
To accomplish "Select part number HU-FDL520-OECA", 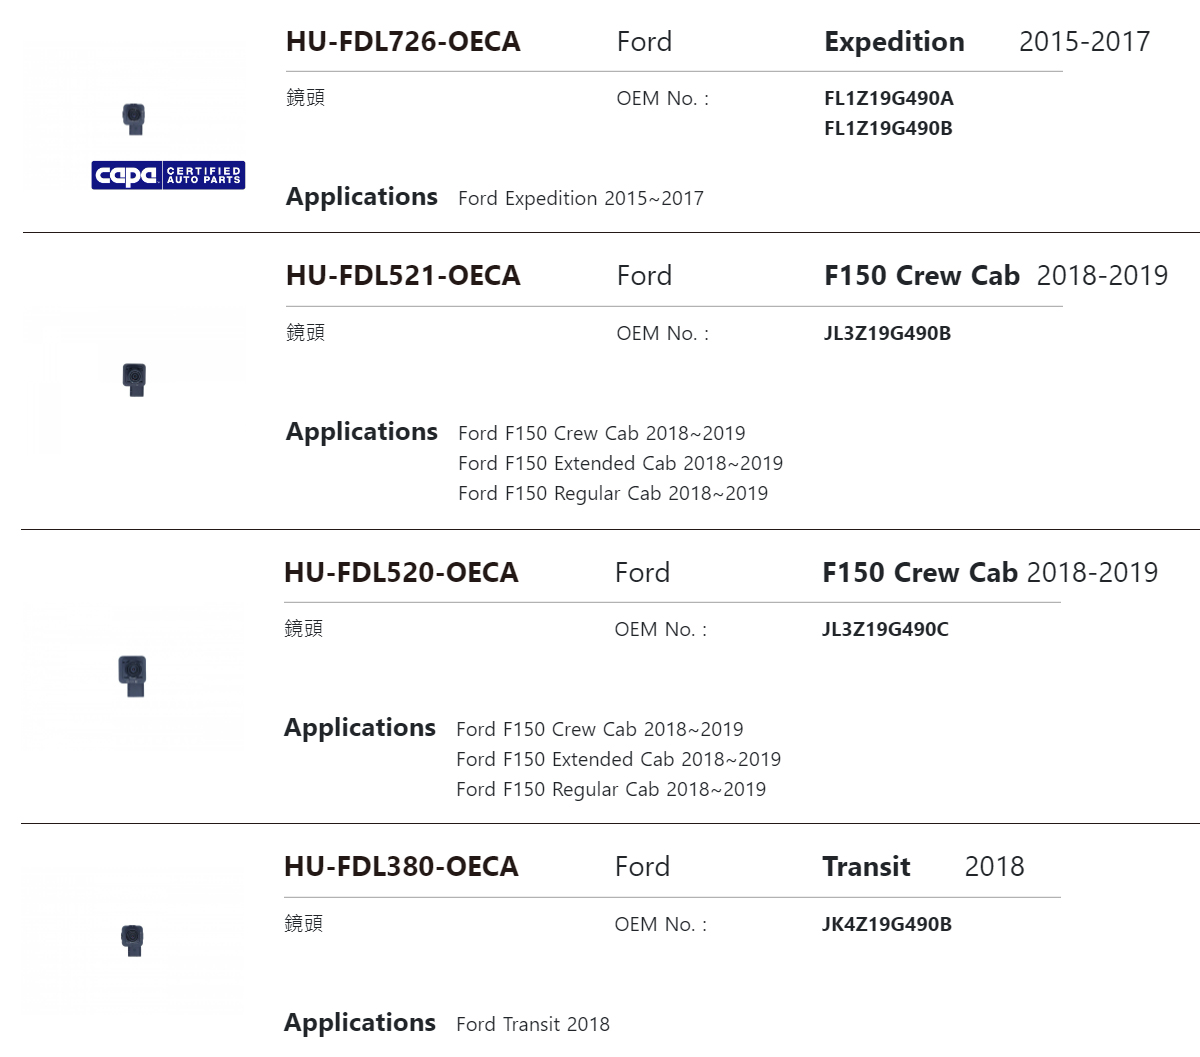I will click(401, 573).
